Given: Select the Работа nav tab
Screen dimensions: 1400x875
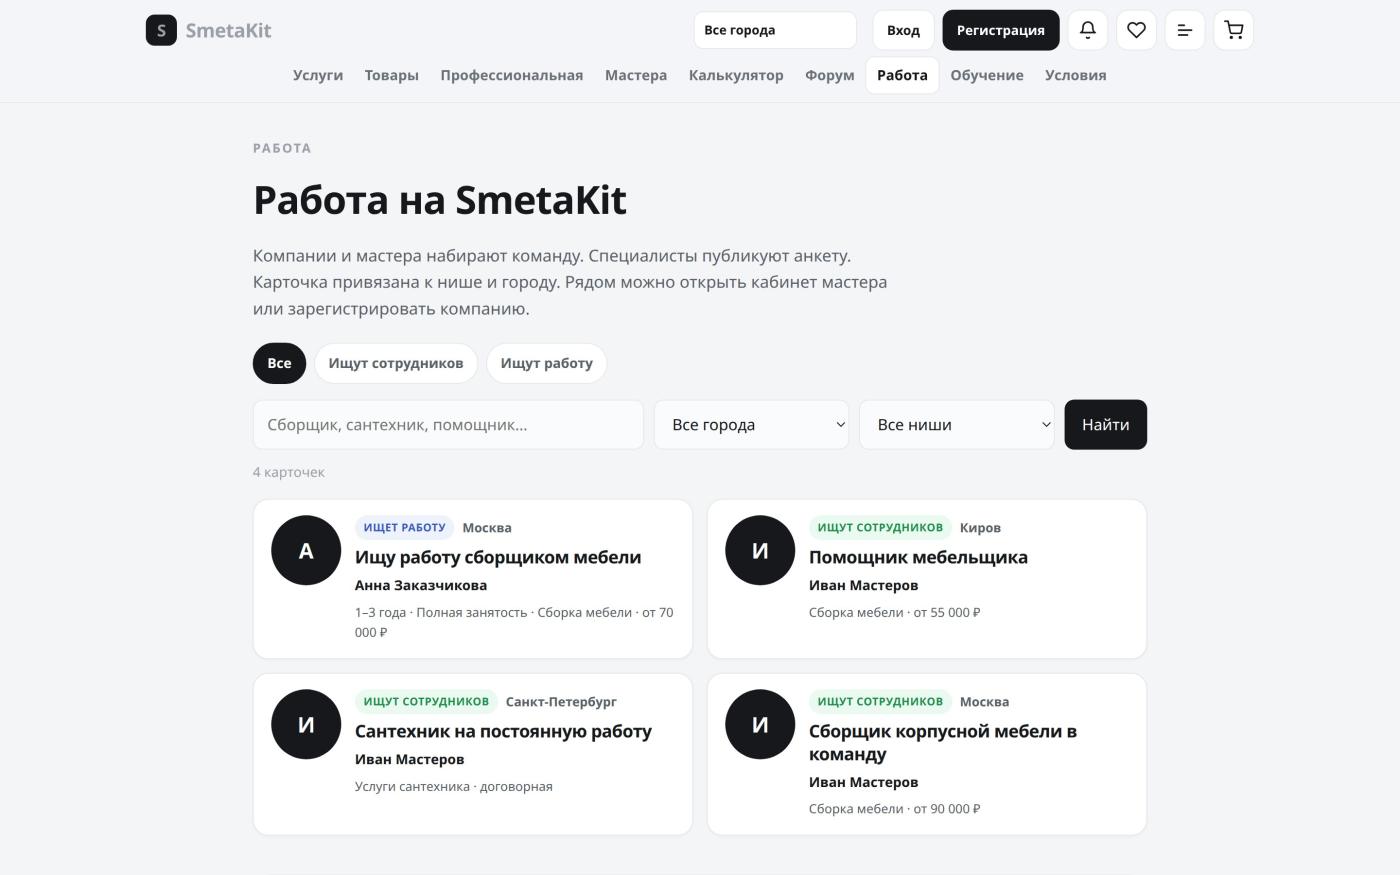Looking at the screenshot, I should click(902, 75).
